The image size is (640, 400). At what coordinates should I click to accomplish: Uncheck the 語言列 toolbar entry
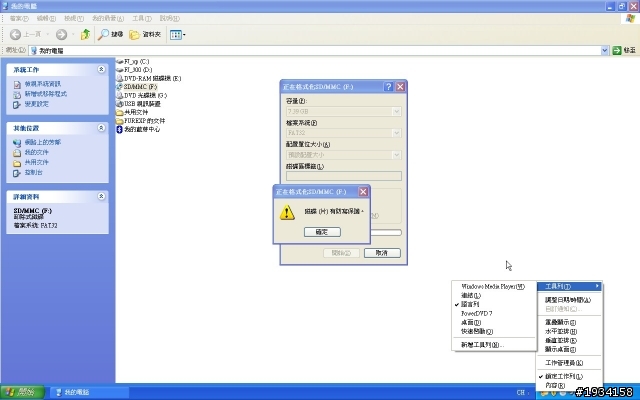click(494, 304)
